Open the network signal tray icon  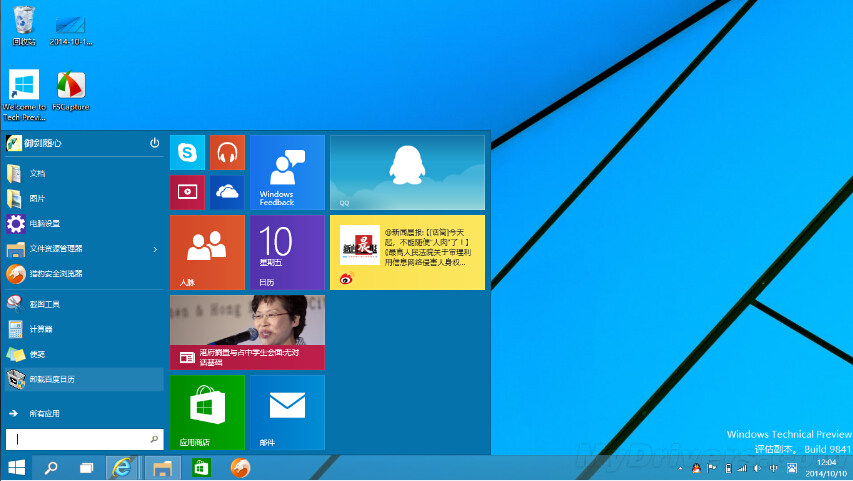742,468
